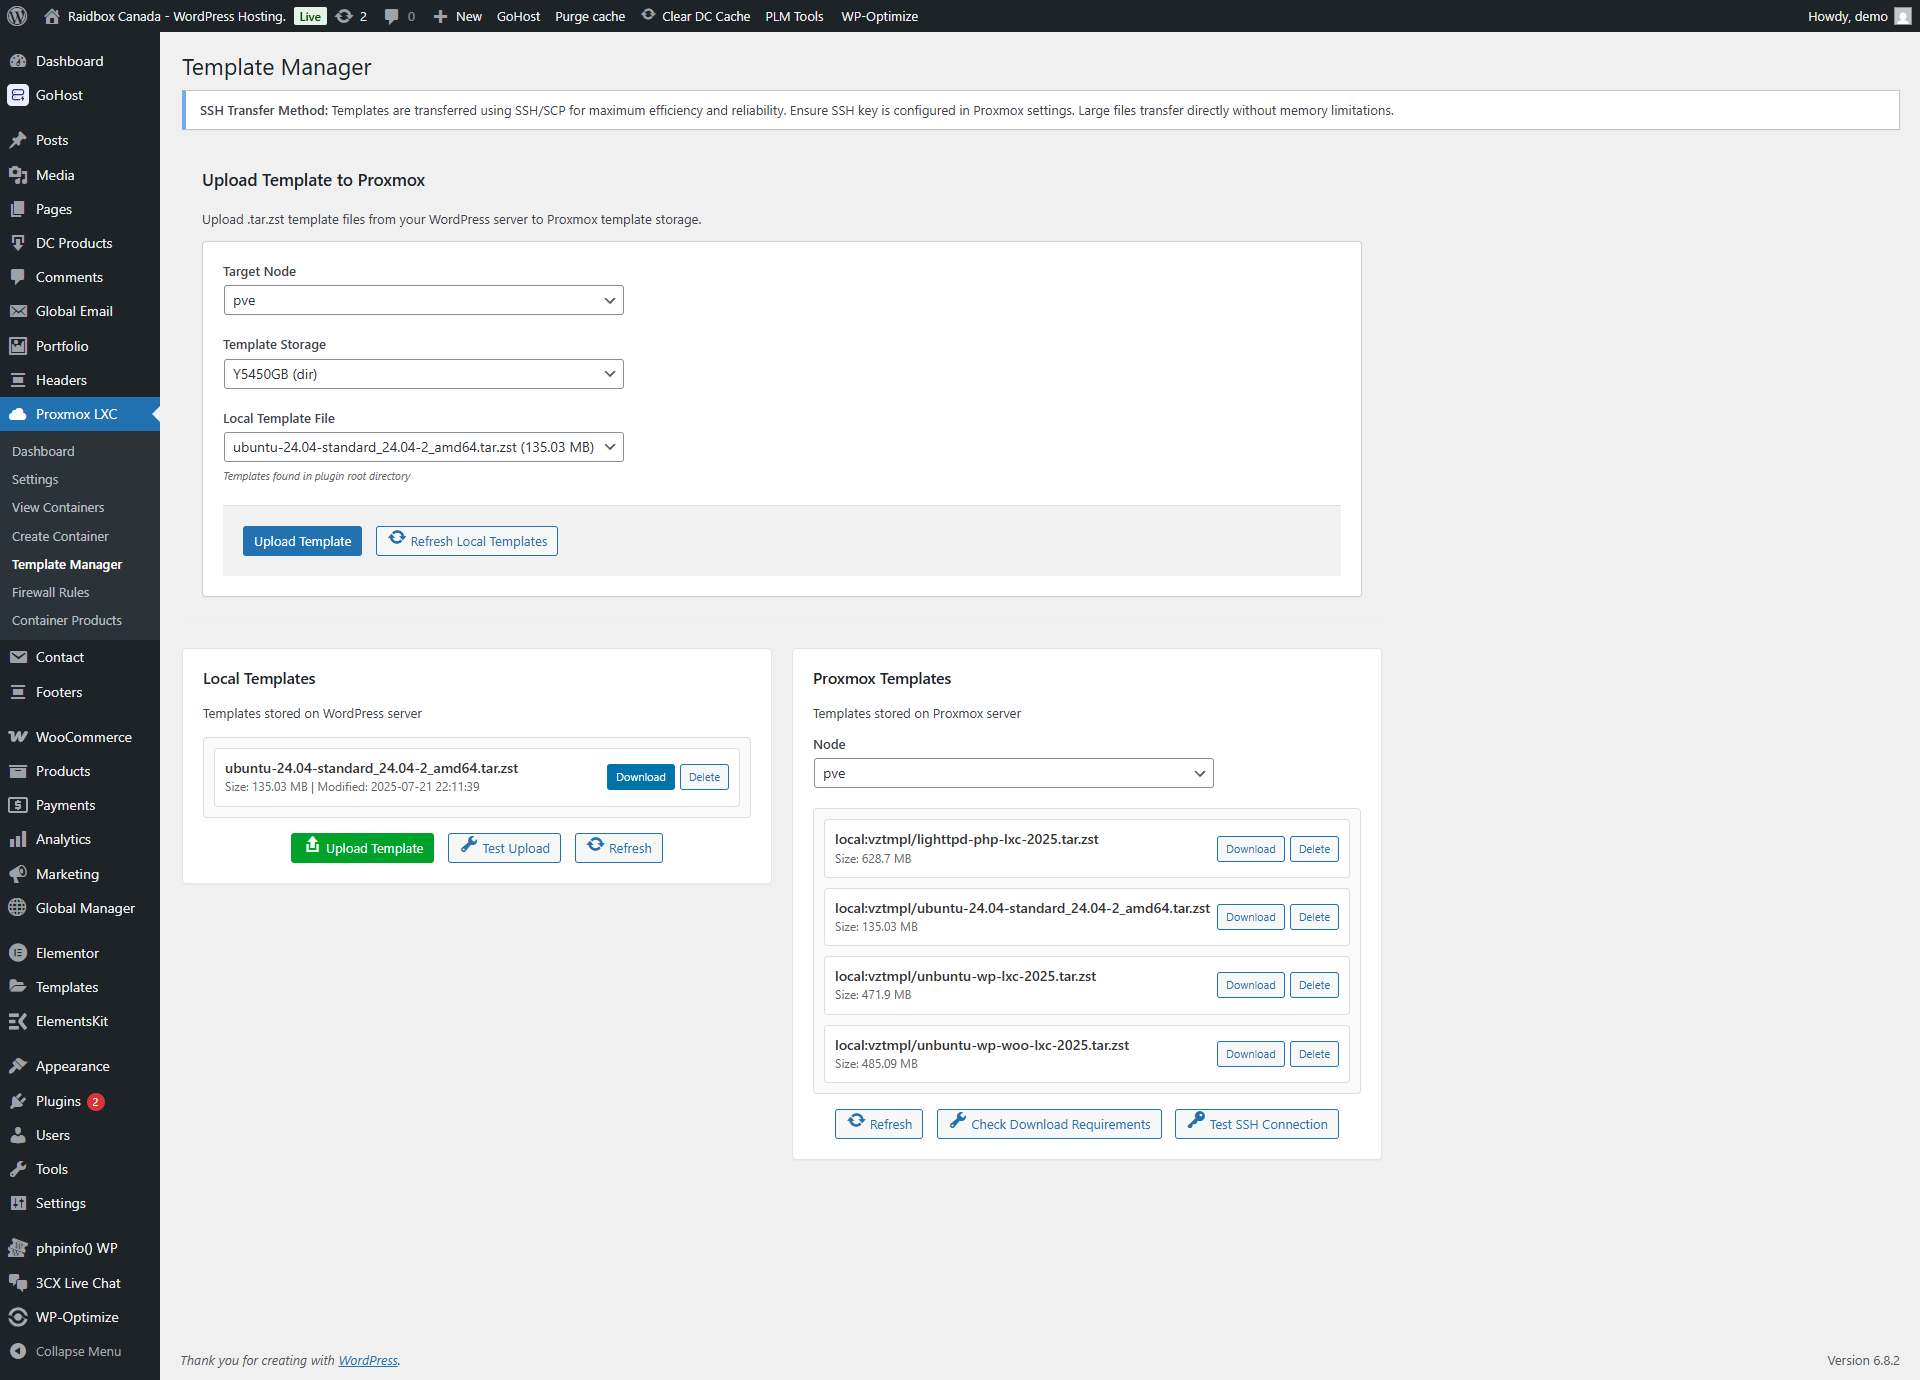The height and width of the screenshot is (1380, 1920).
Task: Open Elementor from the sidebar
Action: point(67,953)
